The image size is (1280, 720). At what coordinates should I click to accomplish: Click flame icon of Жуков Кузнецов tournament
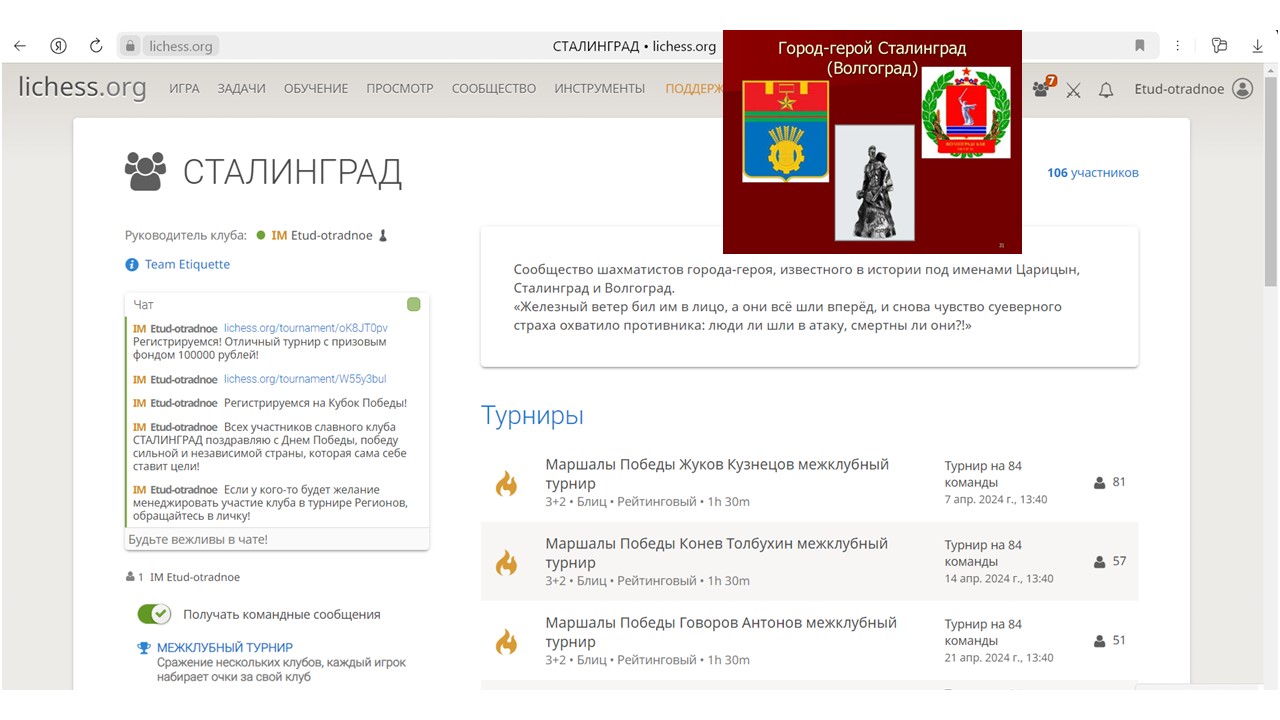coord(507,483)
